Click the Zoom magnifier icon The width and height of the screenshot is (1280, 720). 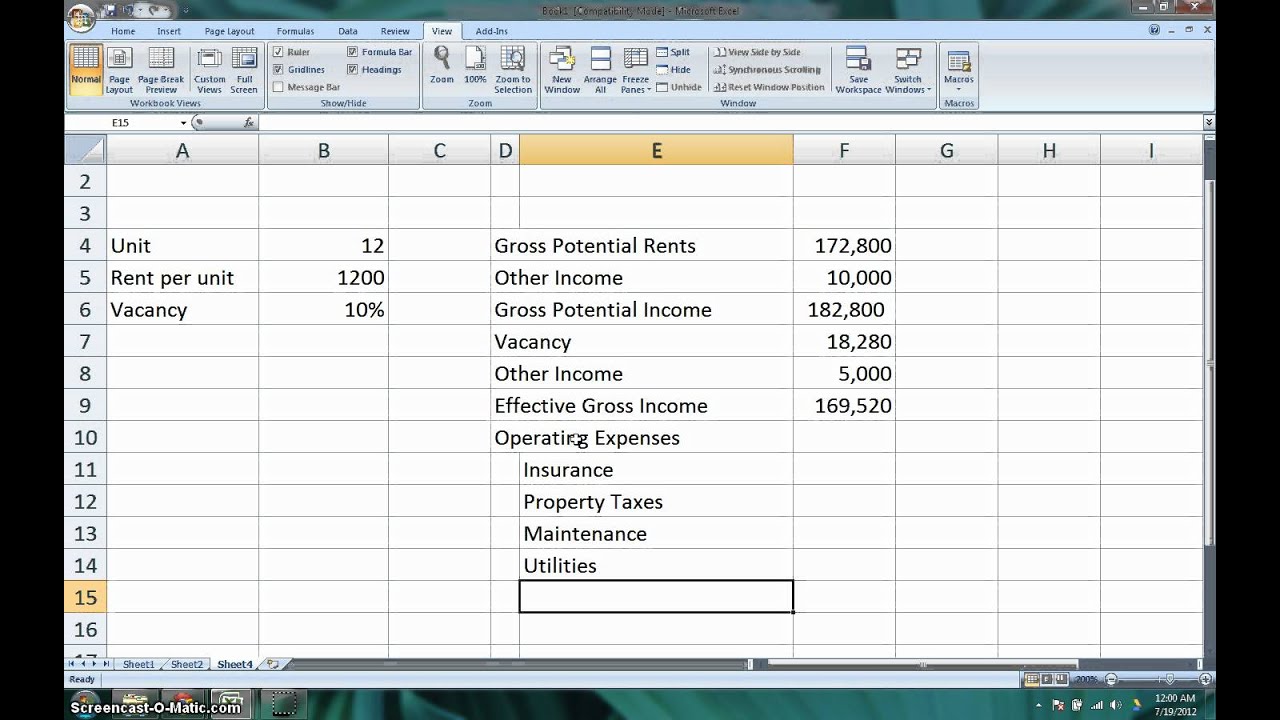click(441, 65)
